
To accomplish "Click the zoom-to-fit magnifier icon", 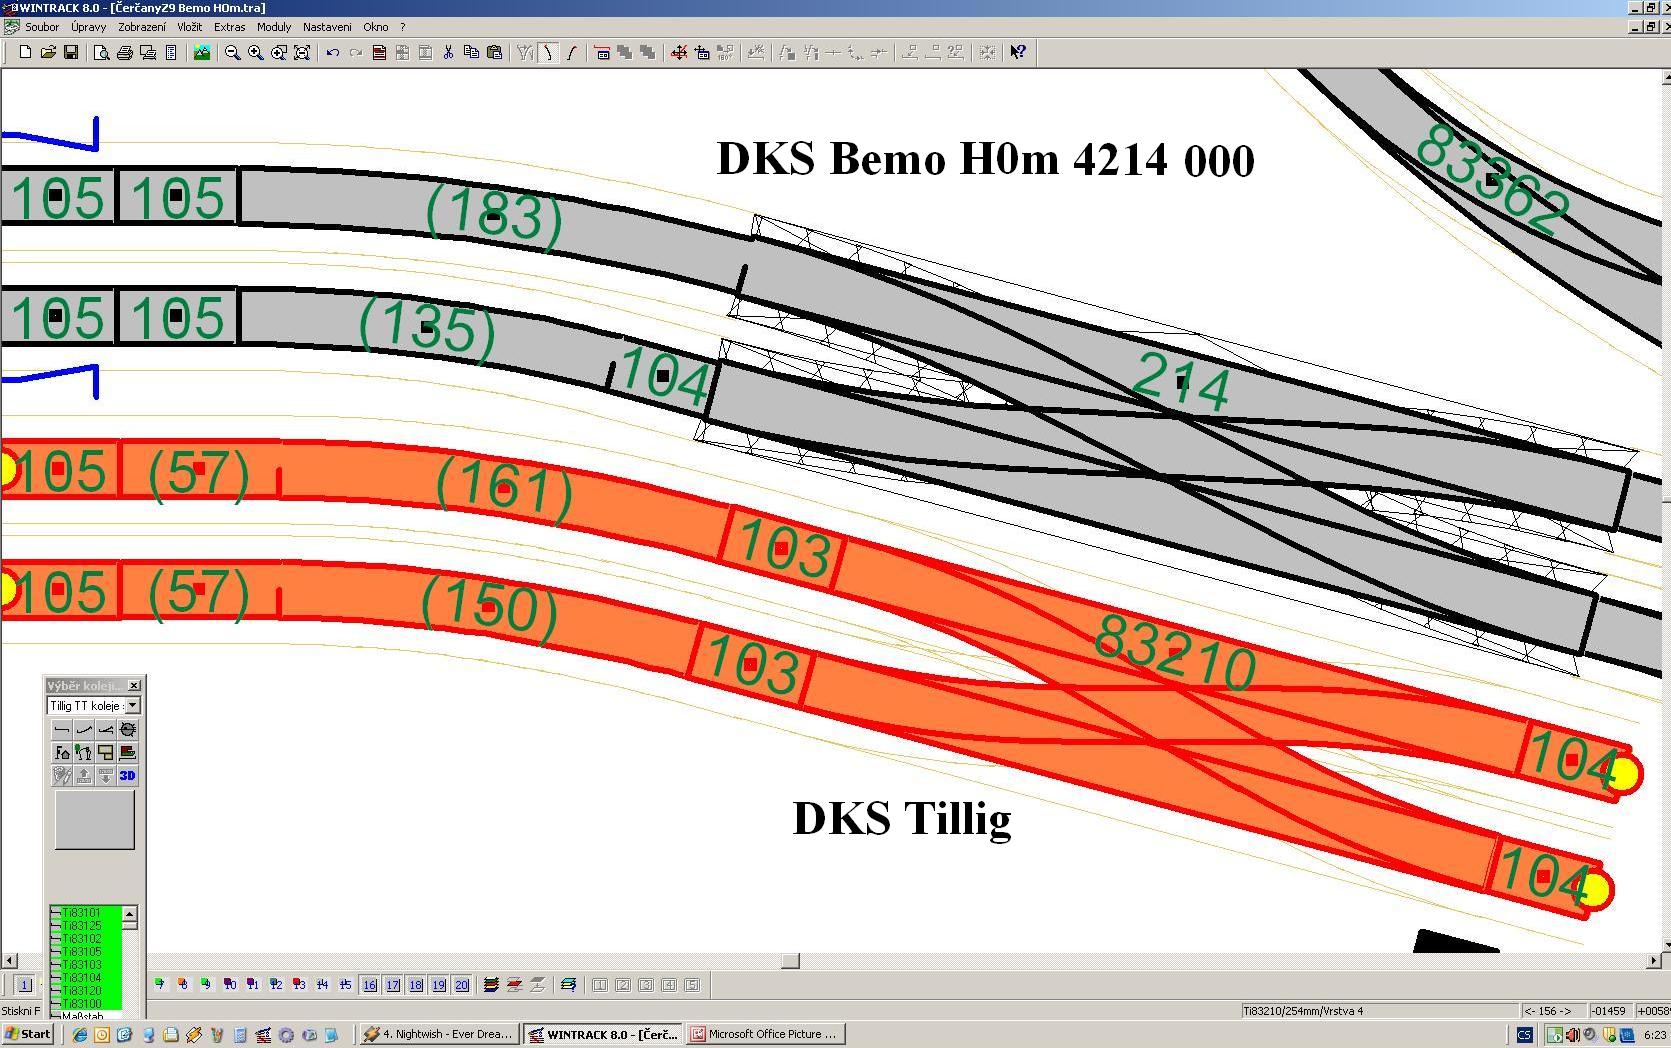I will (302, 53).
